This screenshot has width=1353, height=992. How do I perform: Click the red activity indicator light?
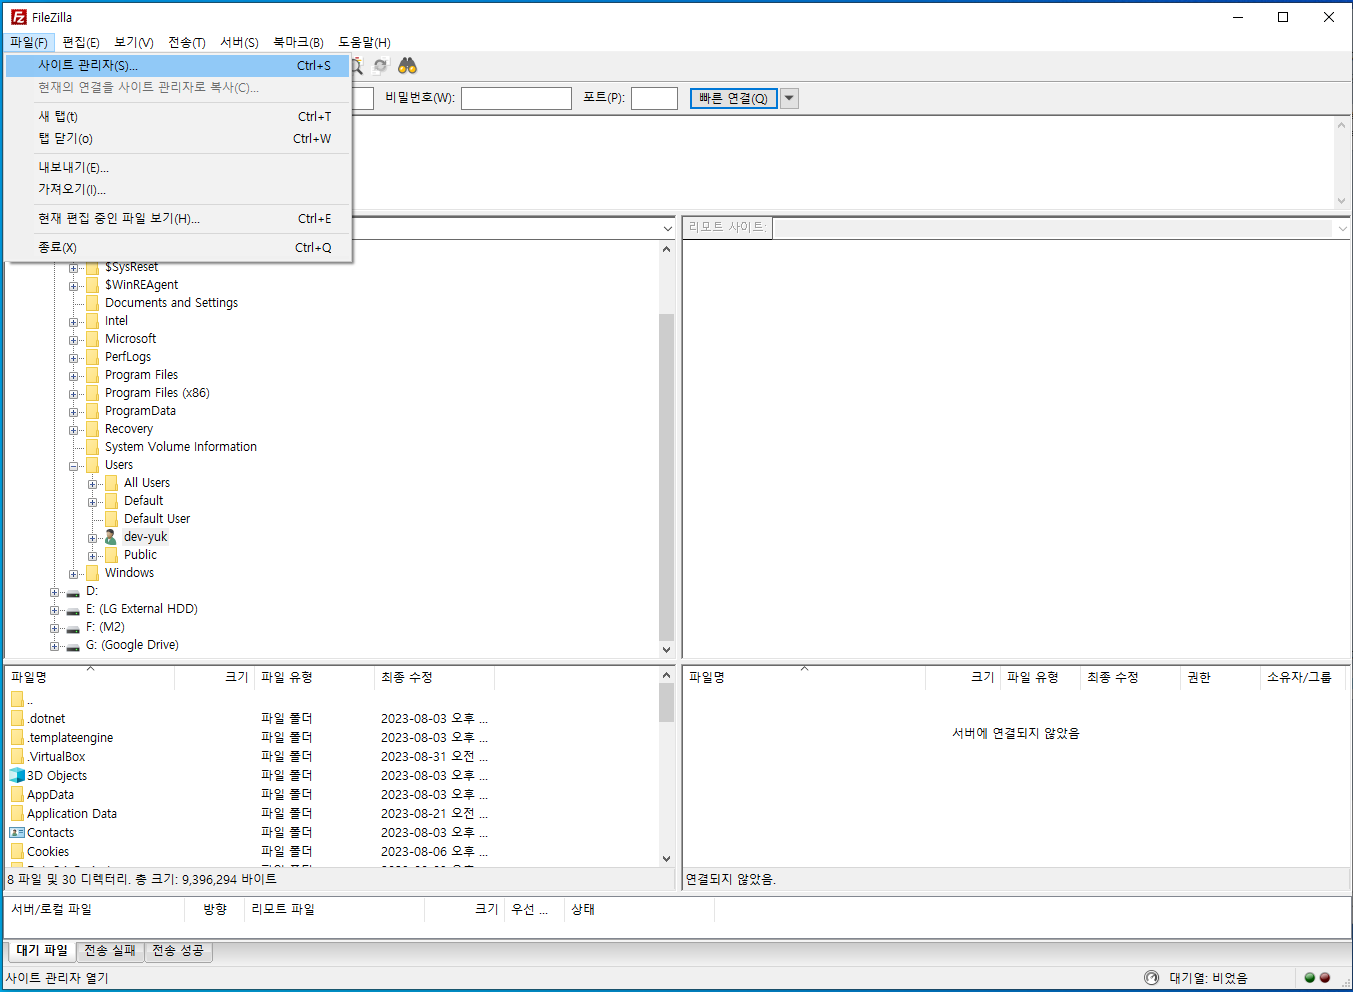tap(1325, 978)
